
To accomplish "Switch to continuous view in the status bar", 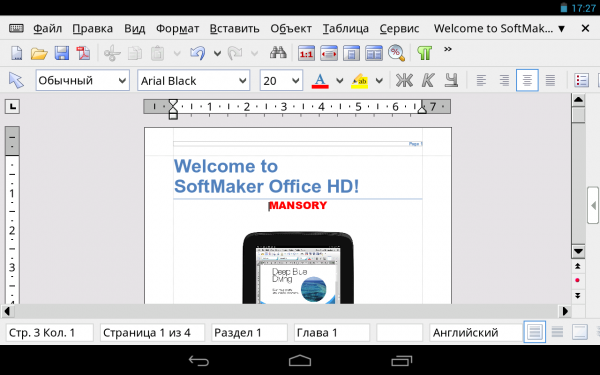I will [x=558, y=332].
